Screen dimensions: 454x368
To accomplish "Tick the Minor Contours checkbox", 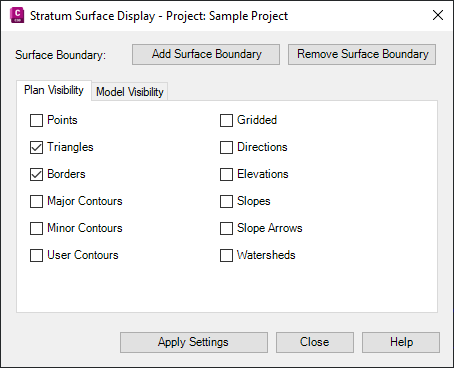I will tap(36, 228).
